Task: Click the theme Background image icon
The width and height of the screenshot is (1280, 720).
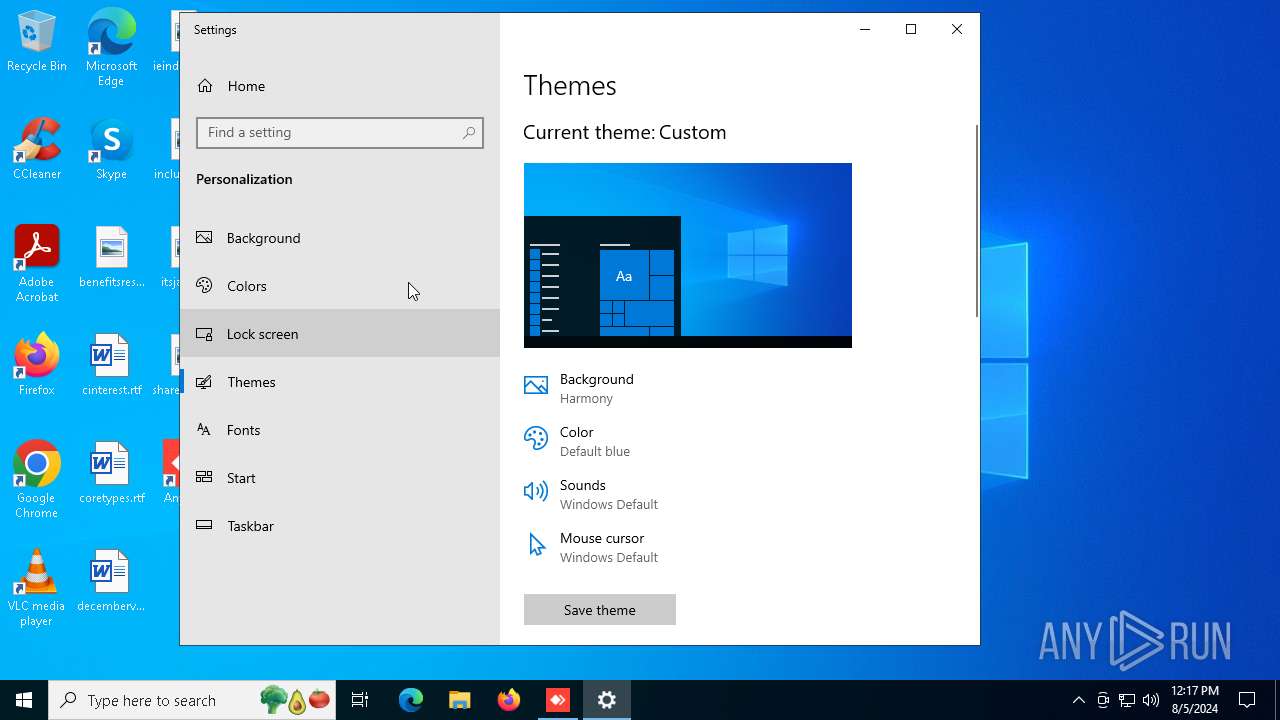Action: click(x=536, y=386)
